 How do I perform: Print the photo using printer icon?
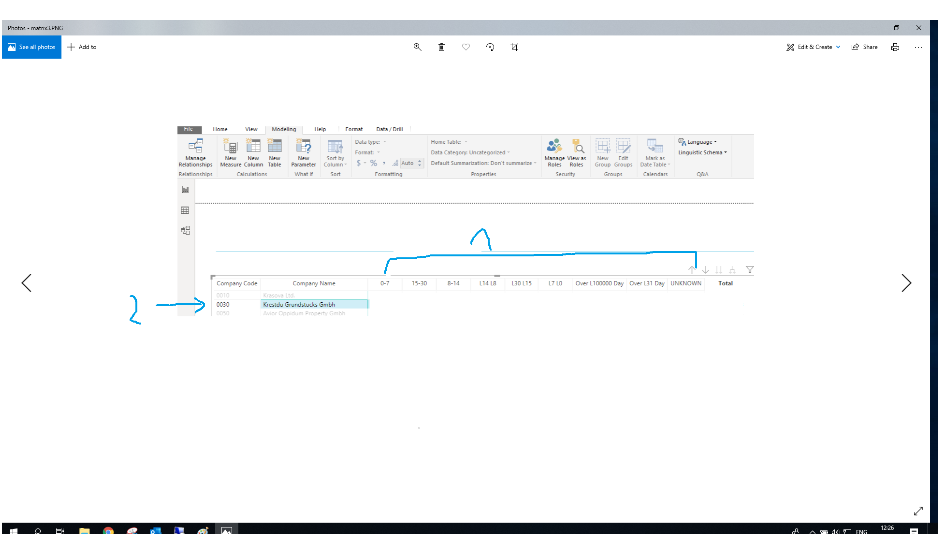pyautogui.click(x=895, y=47)
